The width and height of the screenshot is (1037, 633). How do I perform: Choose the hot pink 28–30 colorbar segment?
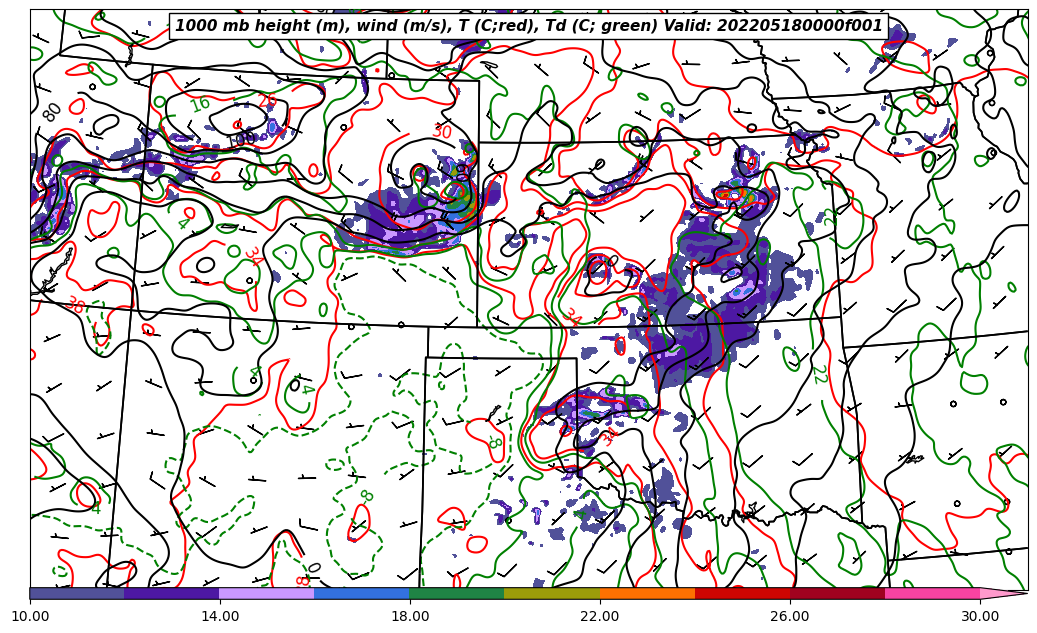coord(932,593)
